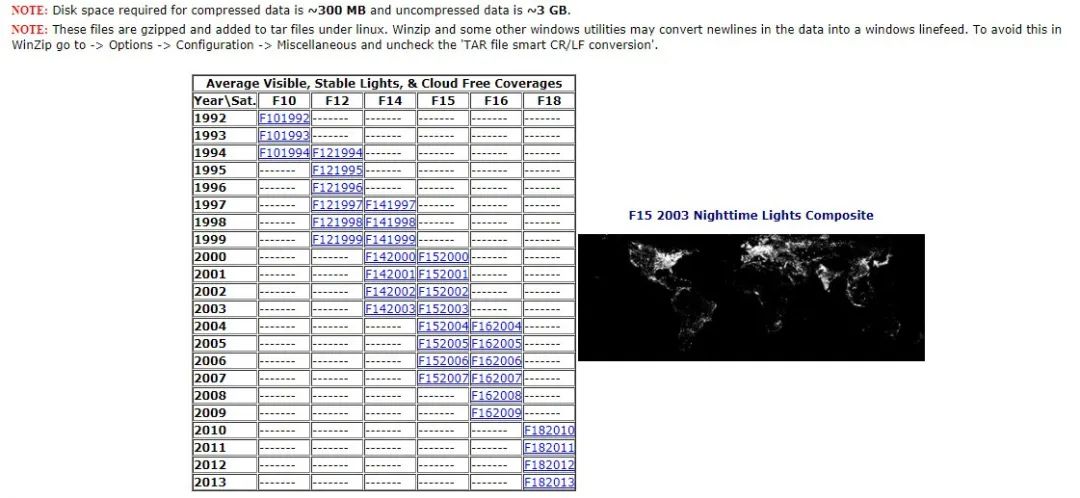The width and height of the screenshot is (1080, 498).
Task: Click the F14 column header
Action: [391, 101]
